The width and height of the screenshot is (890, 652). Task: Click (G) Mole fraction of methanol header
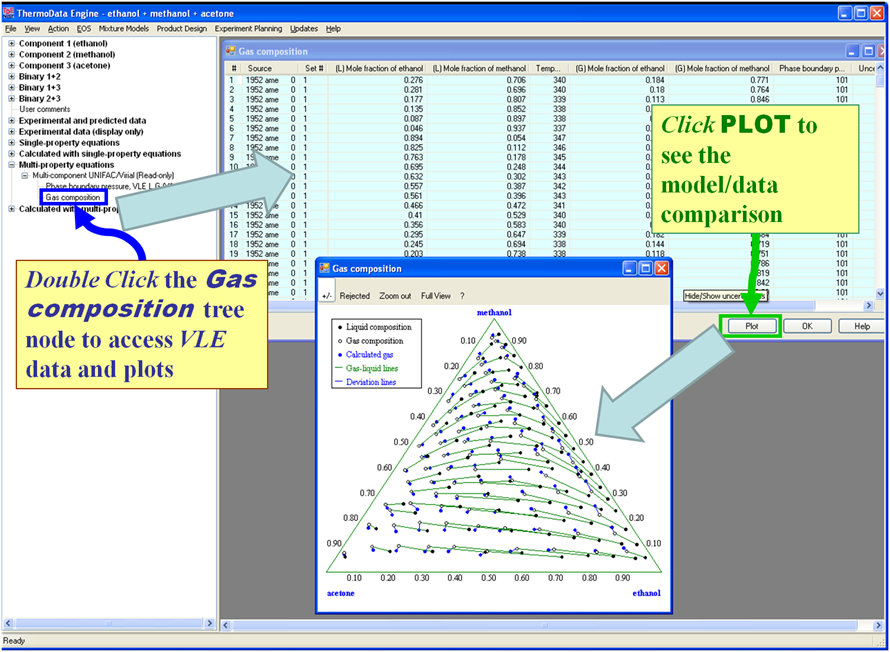coord(721,68)
